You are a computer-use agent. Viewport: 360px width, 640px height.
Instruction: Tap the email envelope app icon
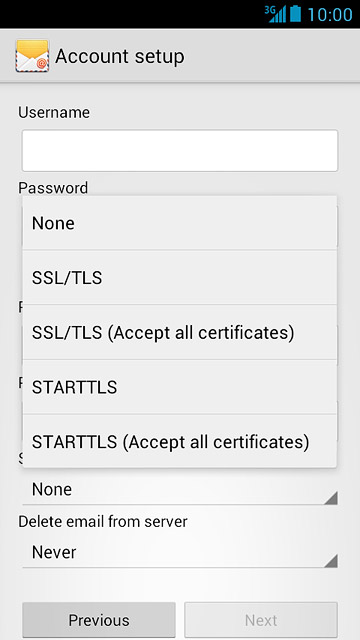(x=32, y=56)
